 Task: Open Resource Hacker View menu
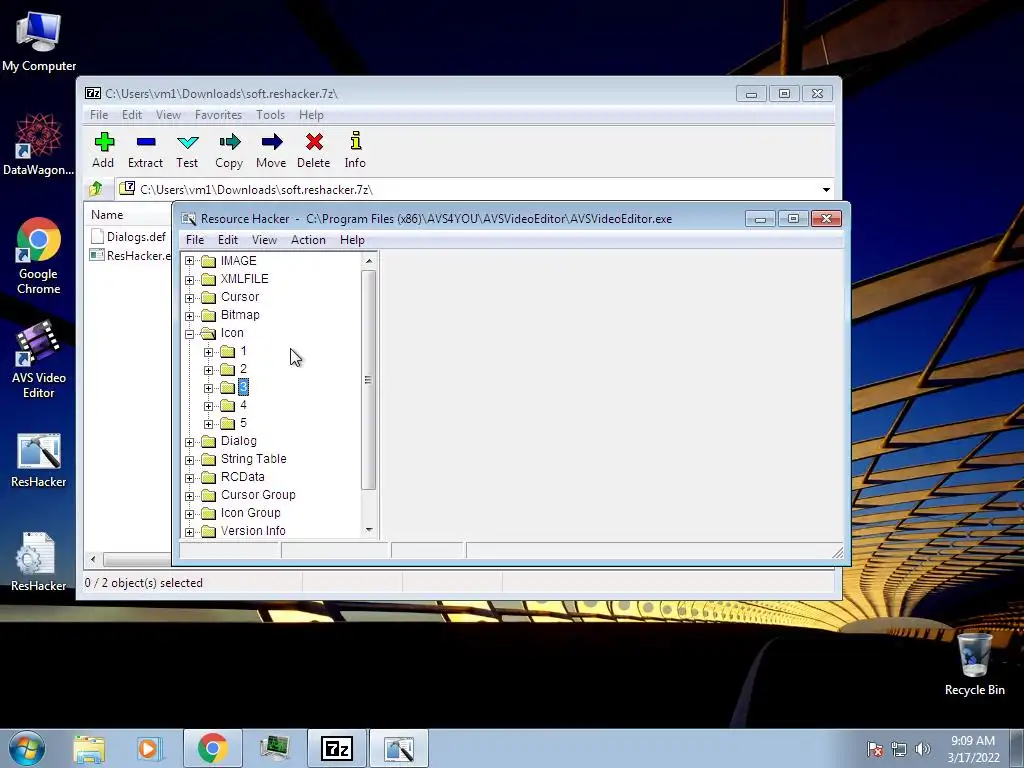(264, 240)
